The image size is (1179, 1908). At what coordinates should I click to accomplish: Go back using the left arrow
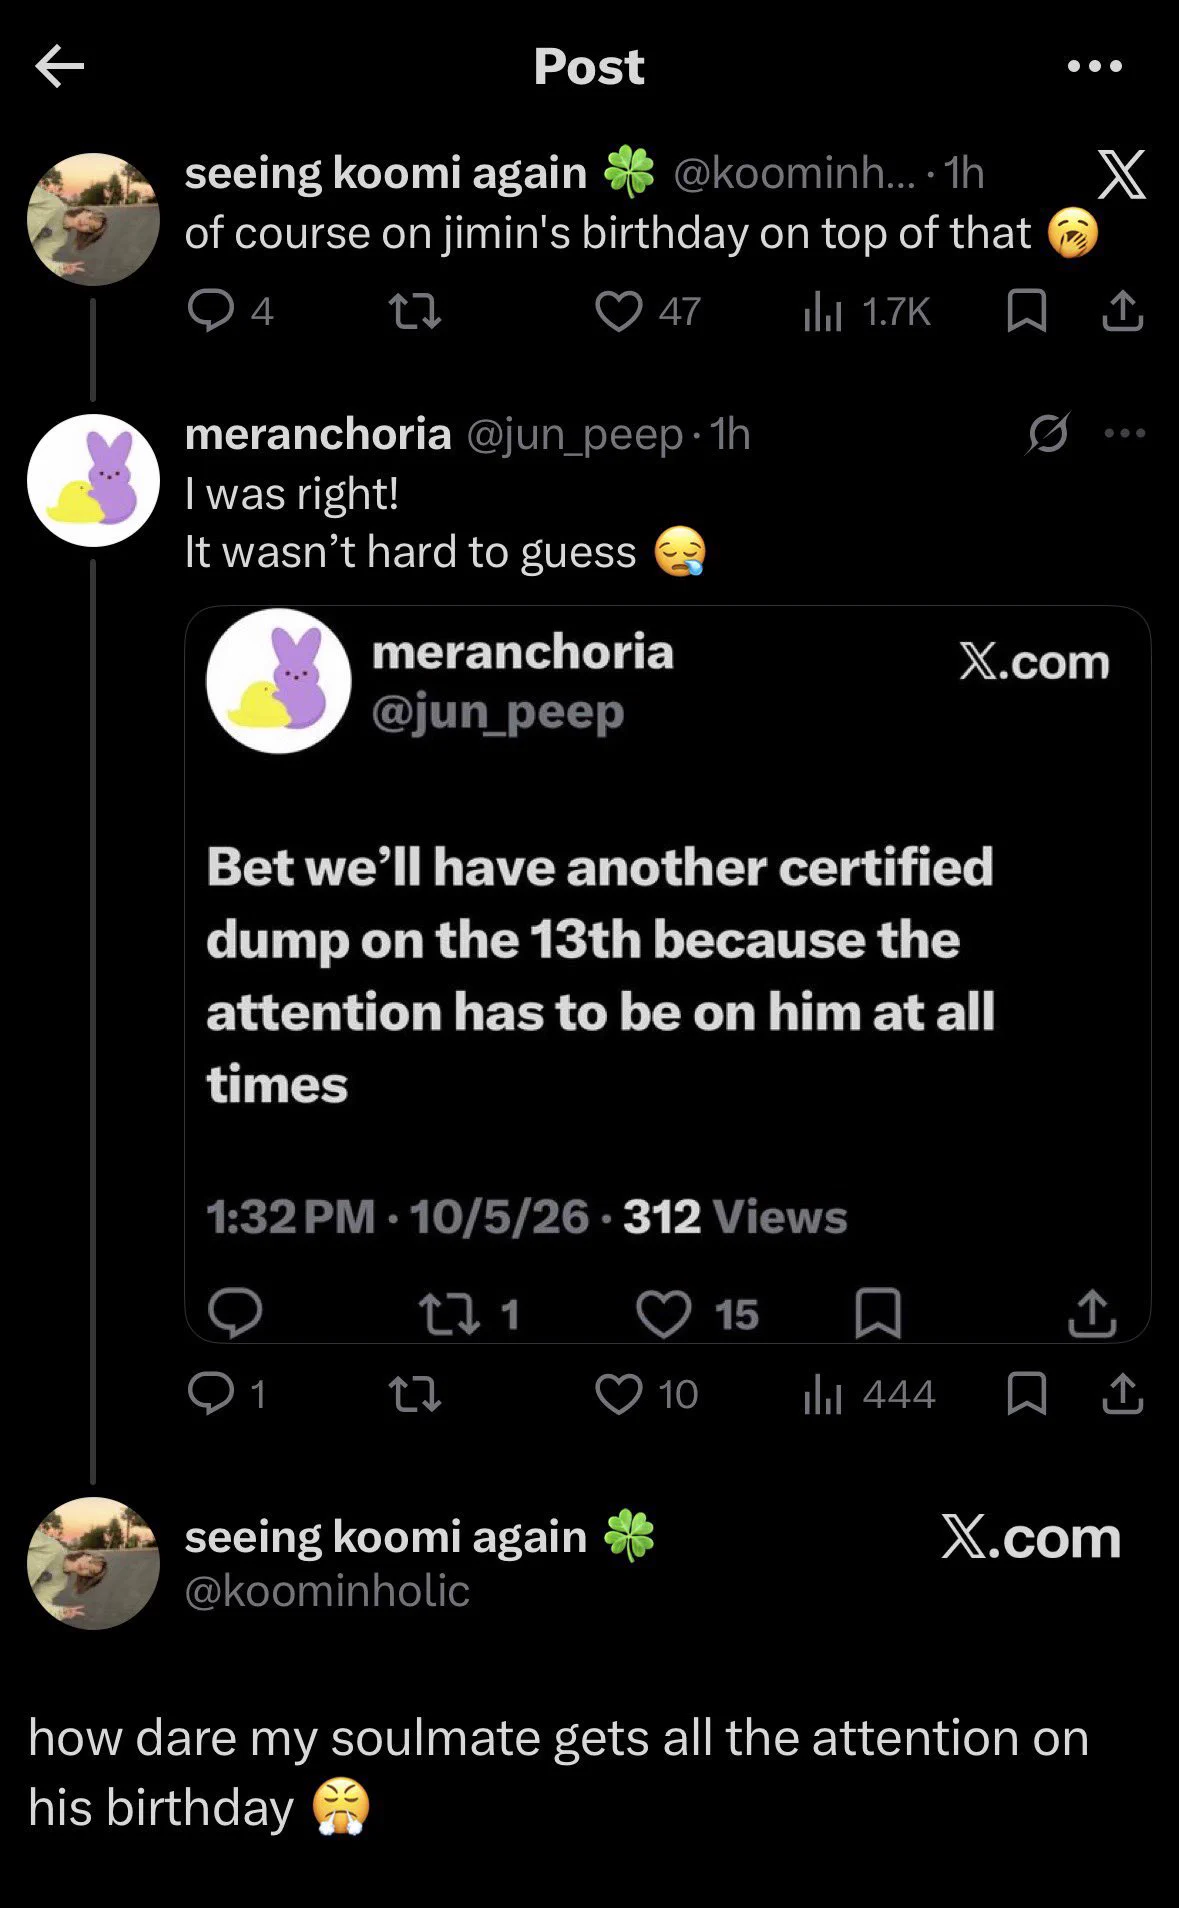tap(59, 67)
